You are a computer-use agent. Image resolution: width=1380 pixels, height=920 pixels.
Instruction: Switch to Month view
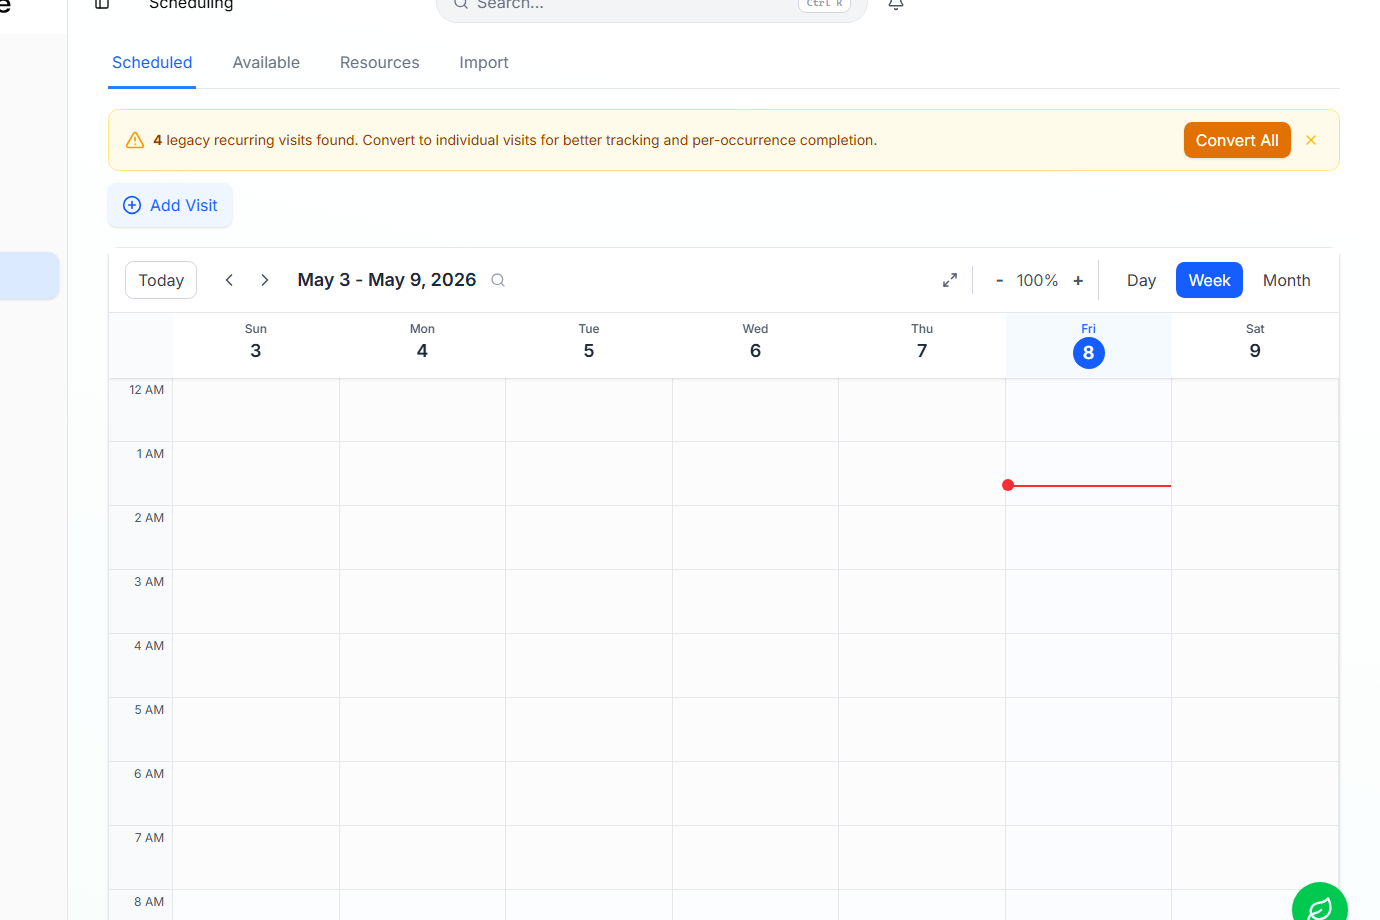pyautogui.click(x=1286, y=280)
